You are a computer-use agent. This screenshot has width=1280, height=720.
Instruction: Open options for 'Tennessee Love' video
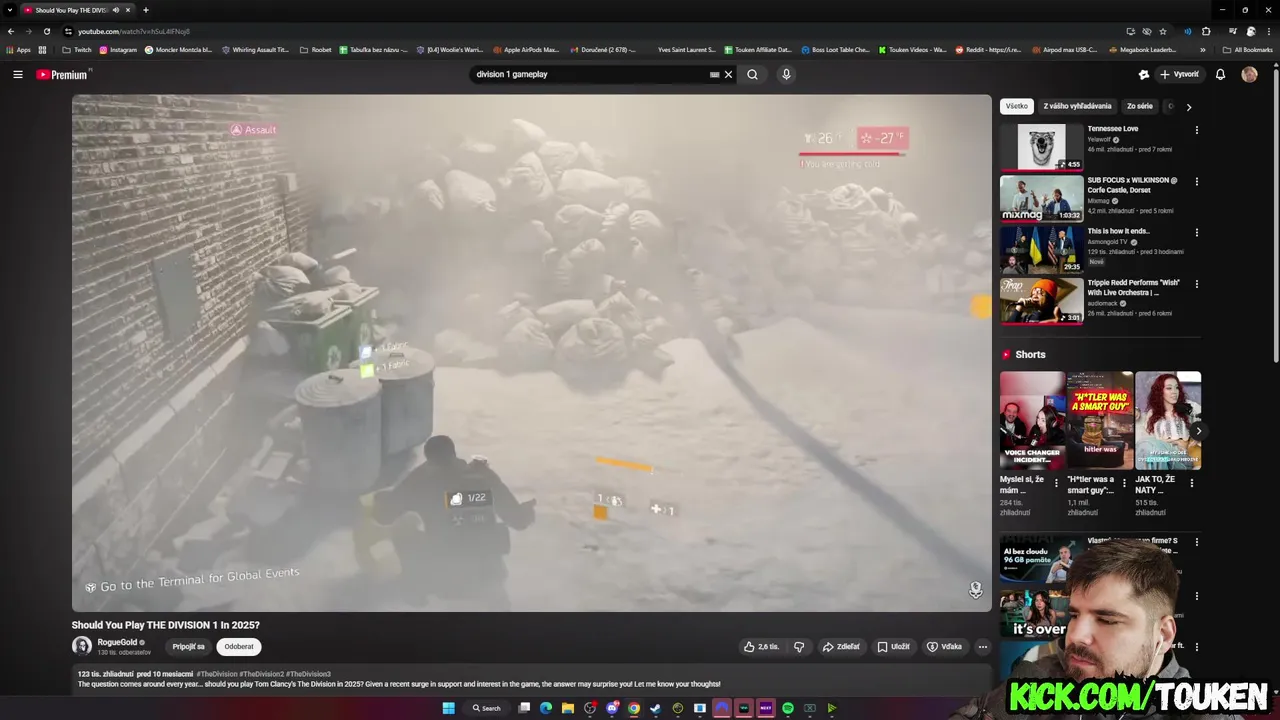click(1196, 130)
